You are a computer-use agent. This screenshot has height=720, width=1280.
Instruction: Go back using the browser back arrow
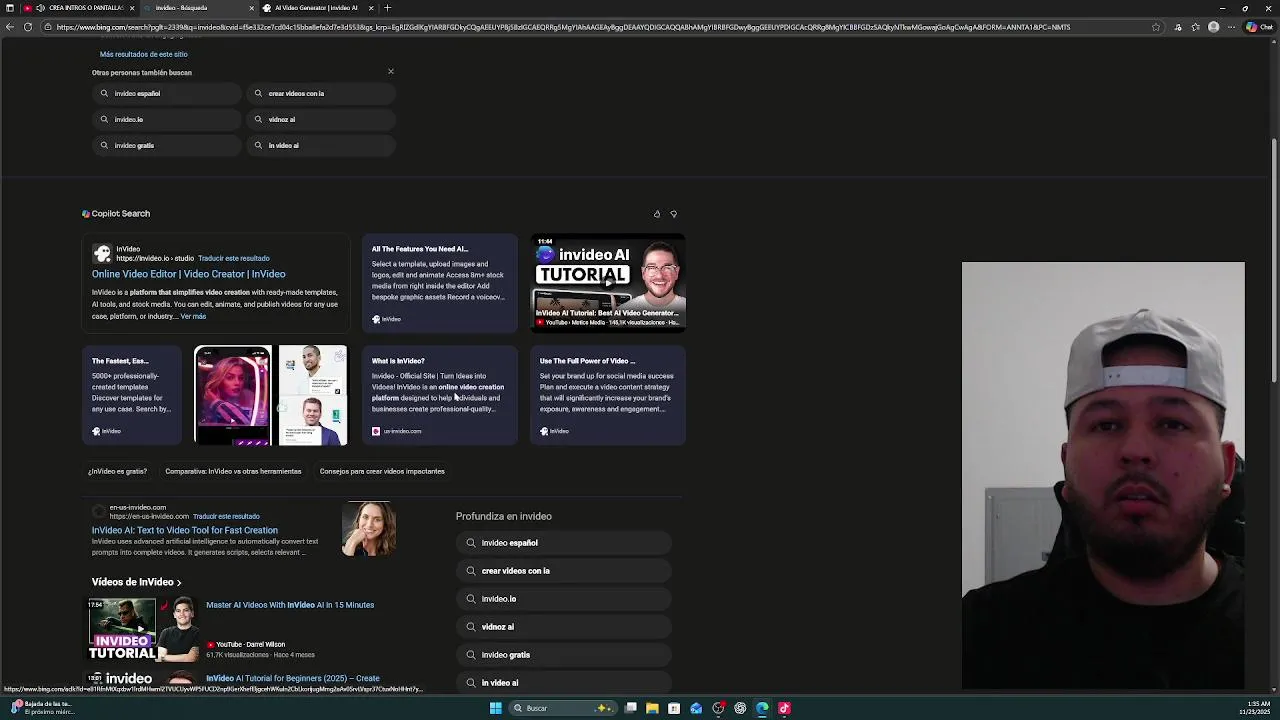(10, 27)
